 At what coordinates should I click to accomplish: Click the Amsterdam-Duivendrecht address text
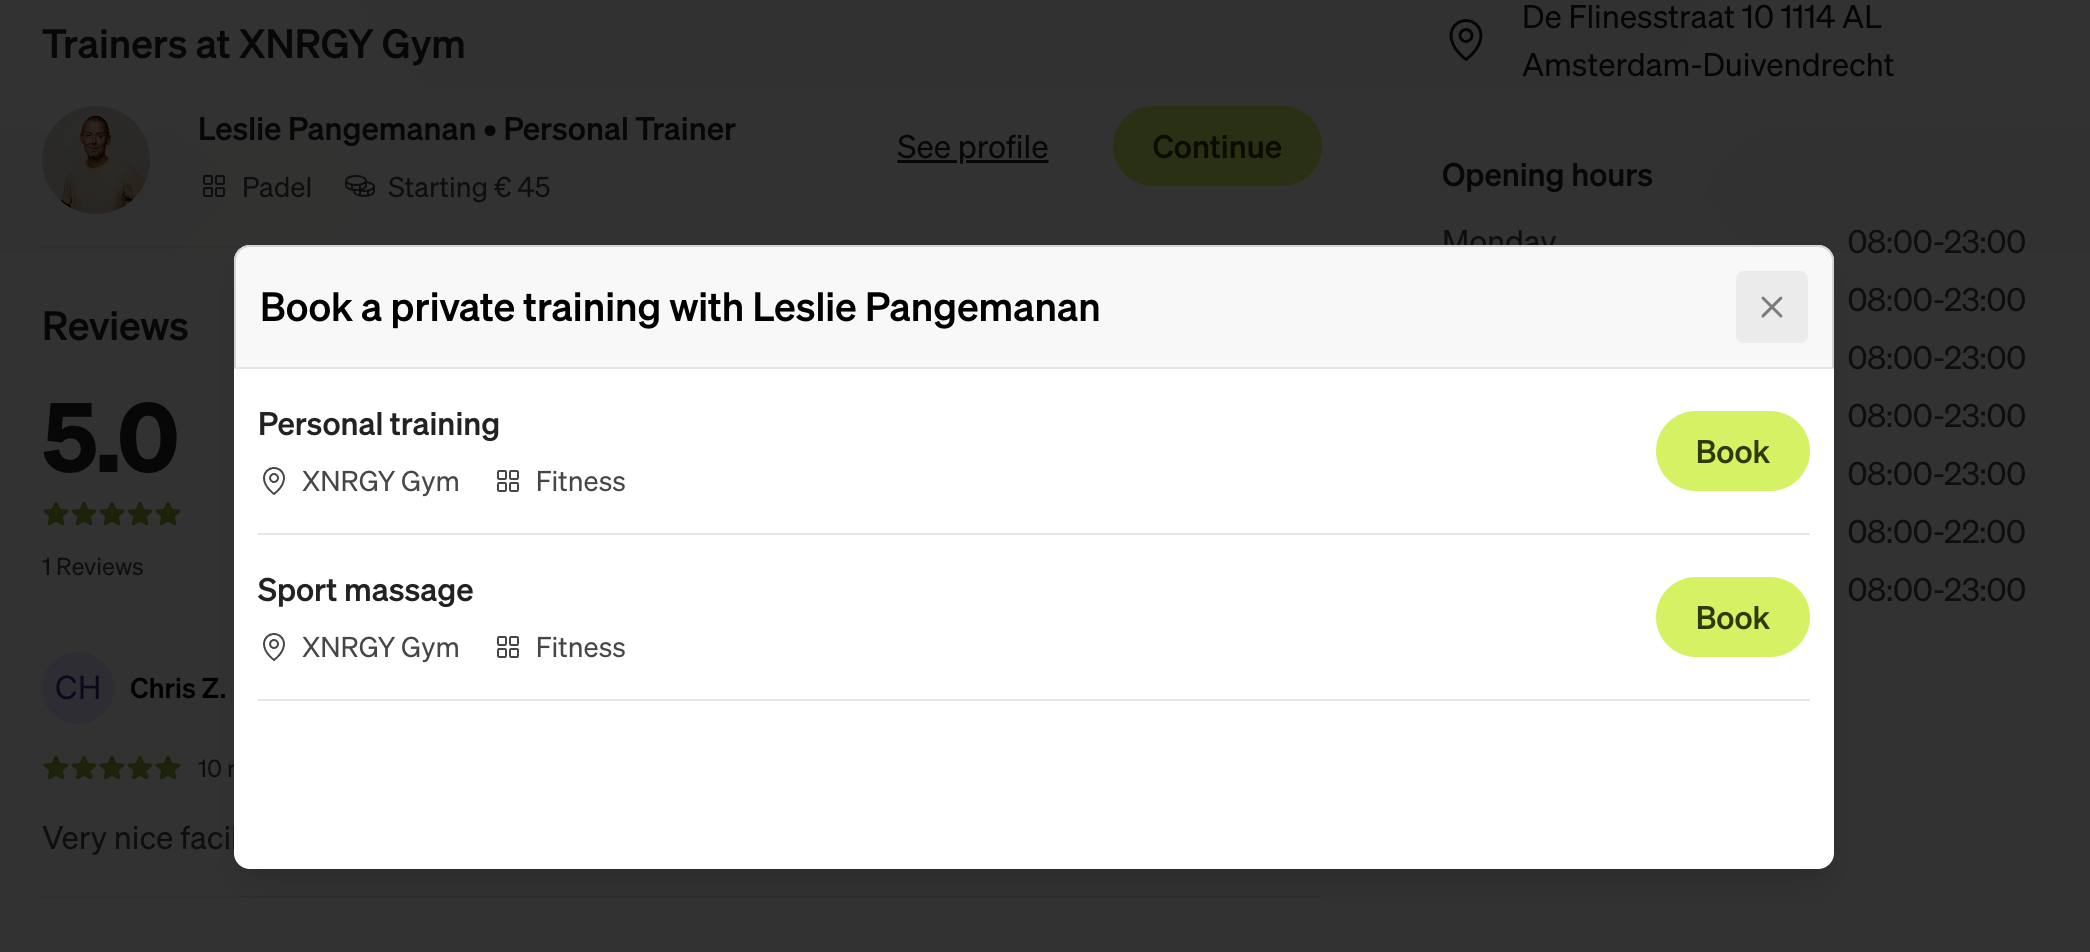click(1707, 65)
